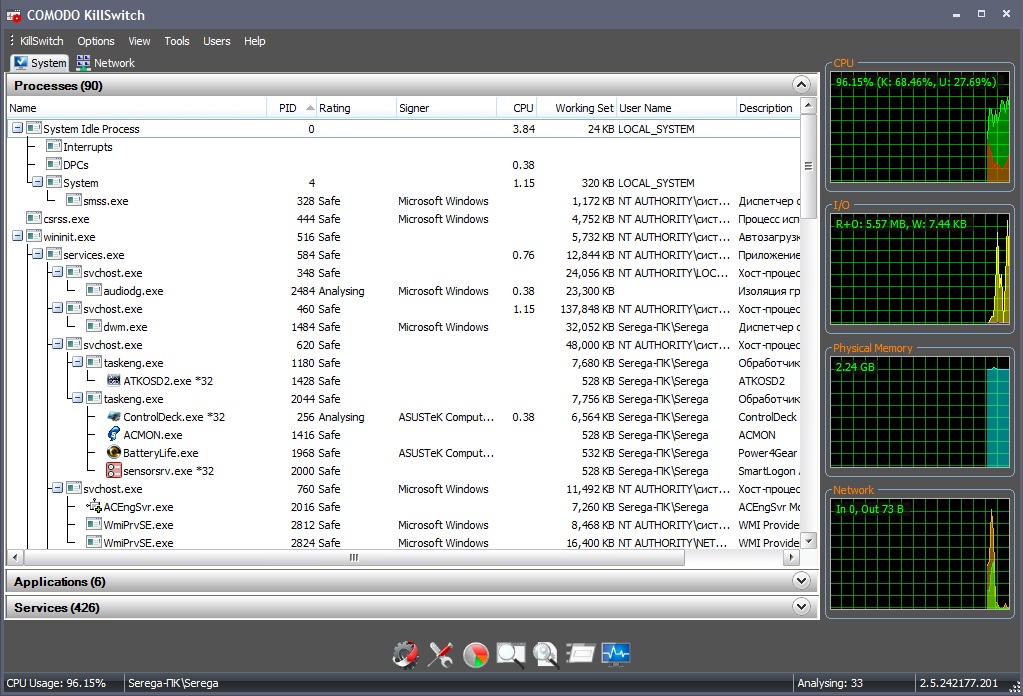
Task: Click the ACEngSvr.exe process icon
Action: pyautogui.click(x=93, y=506)
